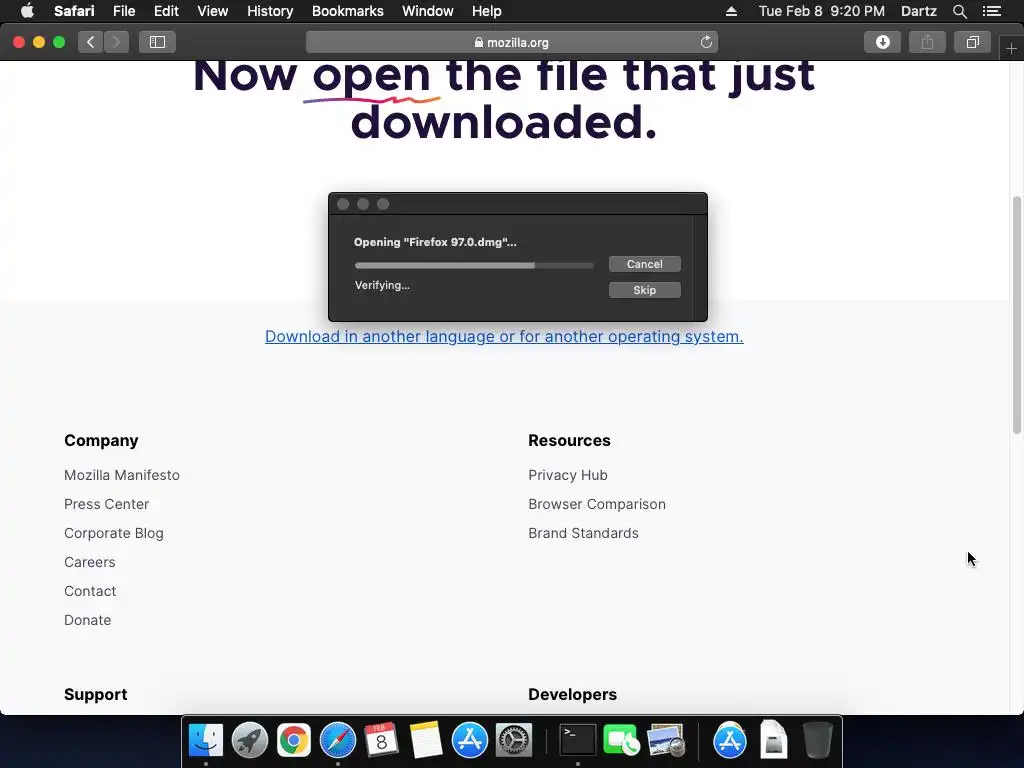Viewport: 1024px width, 768px height.
Task: Click Download in another language link
Action: (x=504, y=336)
